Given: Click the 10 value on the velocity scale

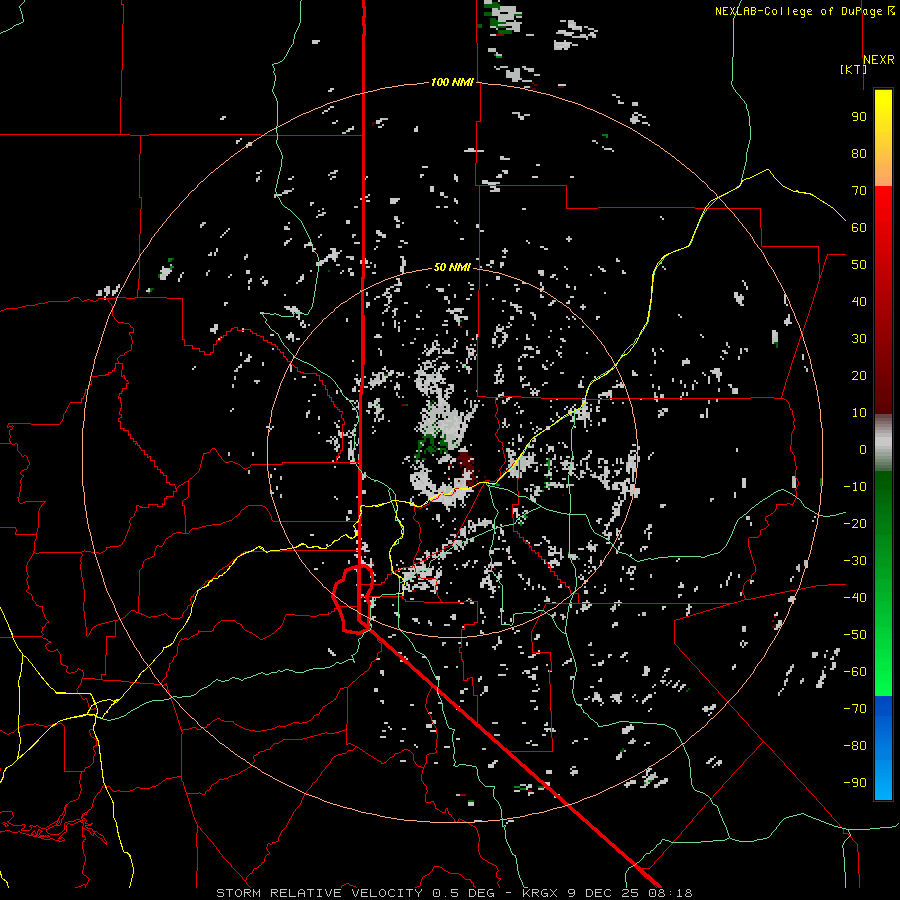Looking at the screenshot, I should coord(859,413).
